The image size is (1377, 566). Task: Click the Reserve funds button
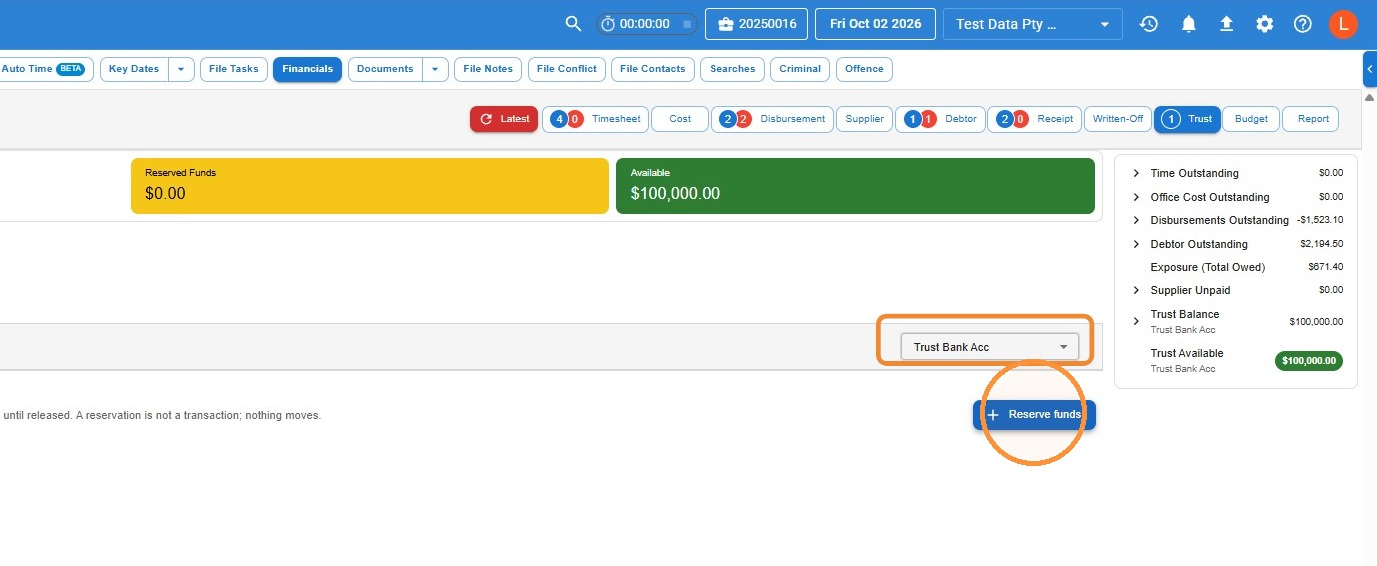pos(1034,415)
